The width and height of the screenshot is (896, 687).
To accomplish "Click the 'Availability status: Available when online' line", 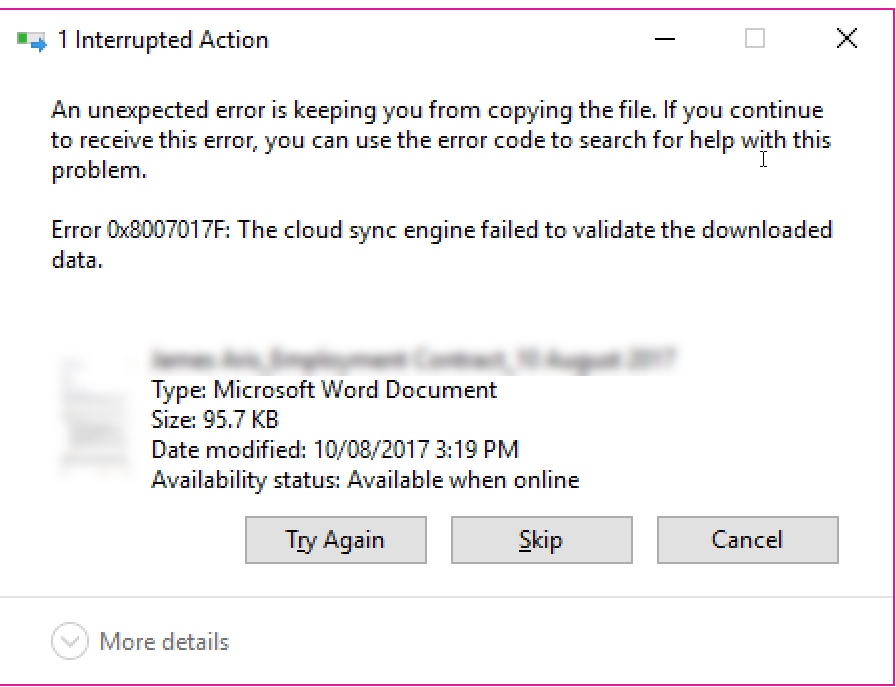I will [365, 480].
